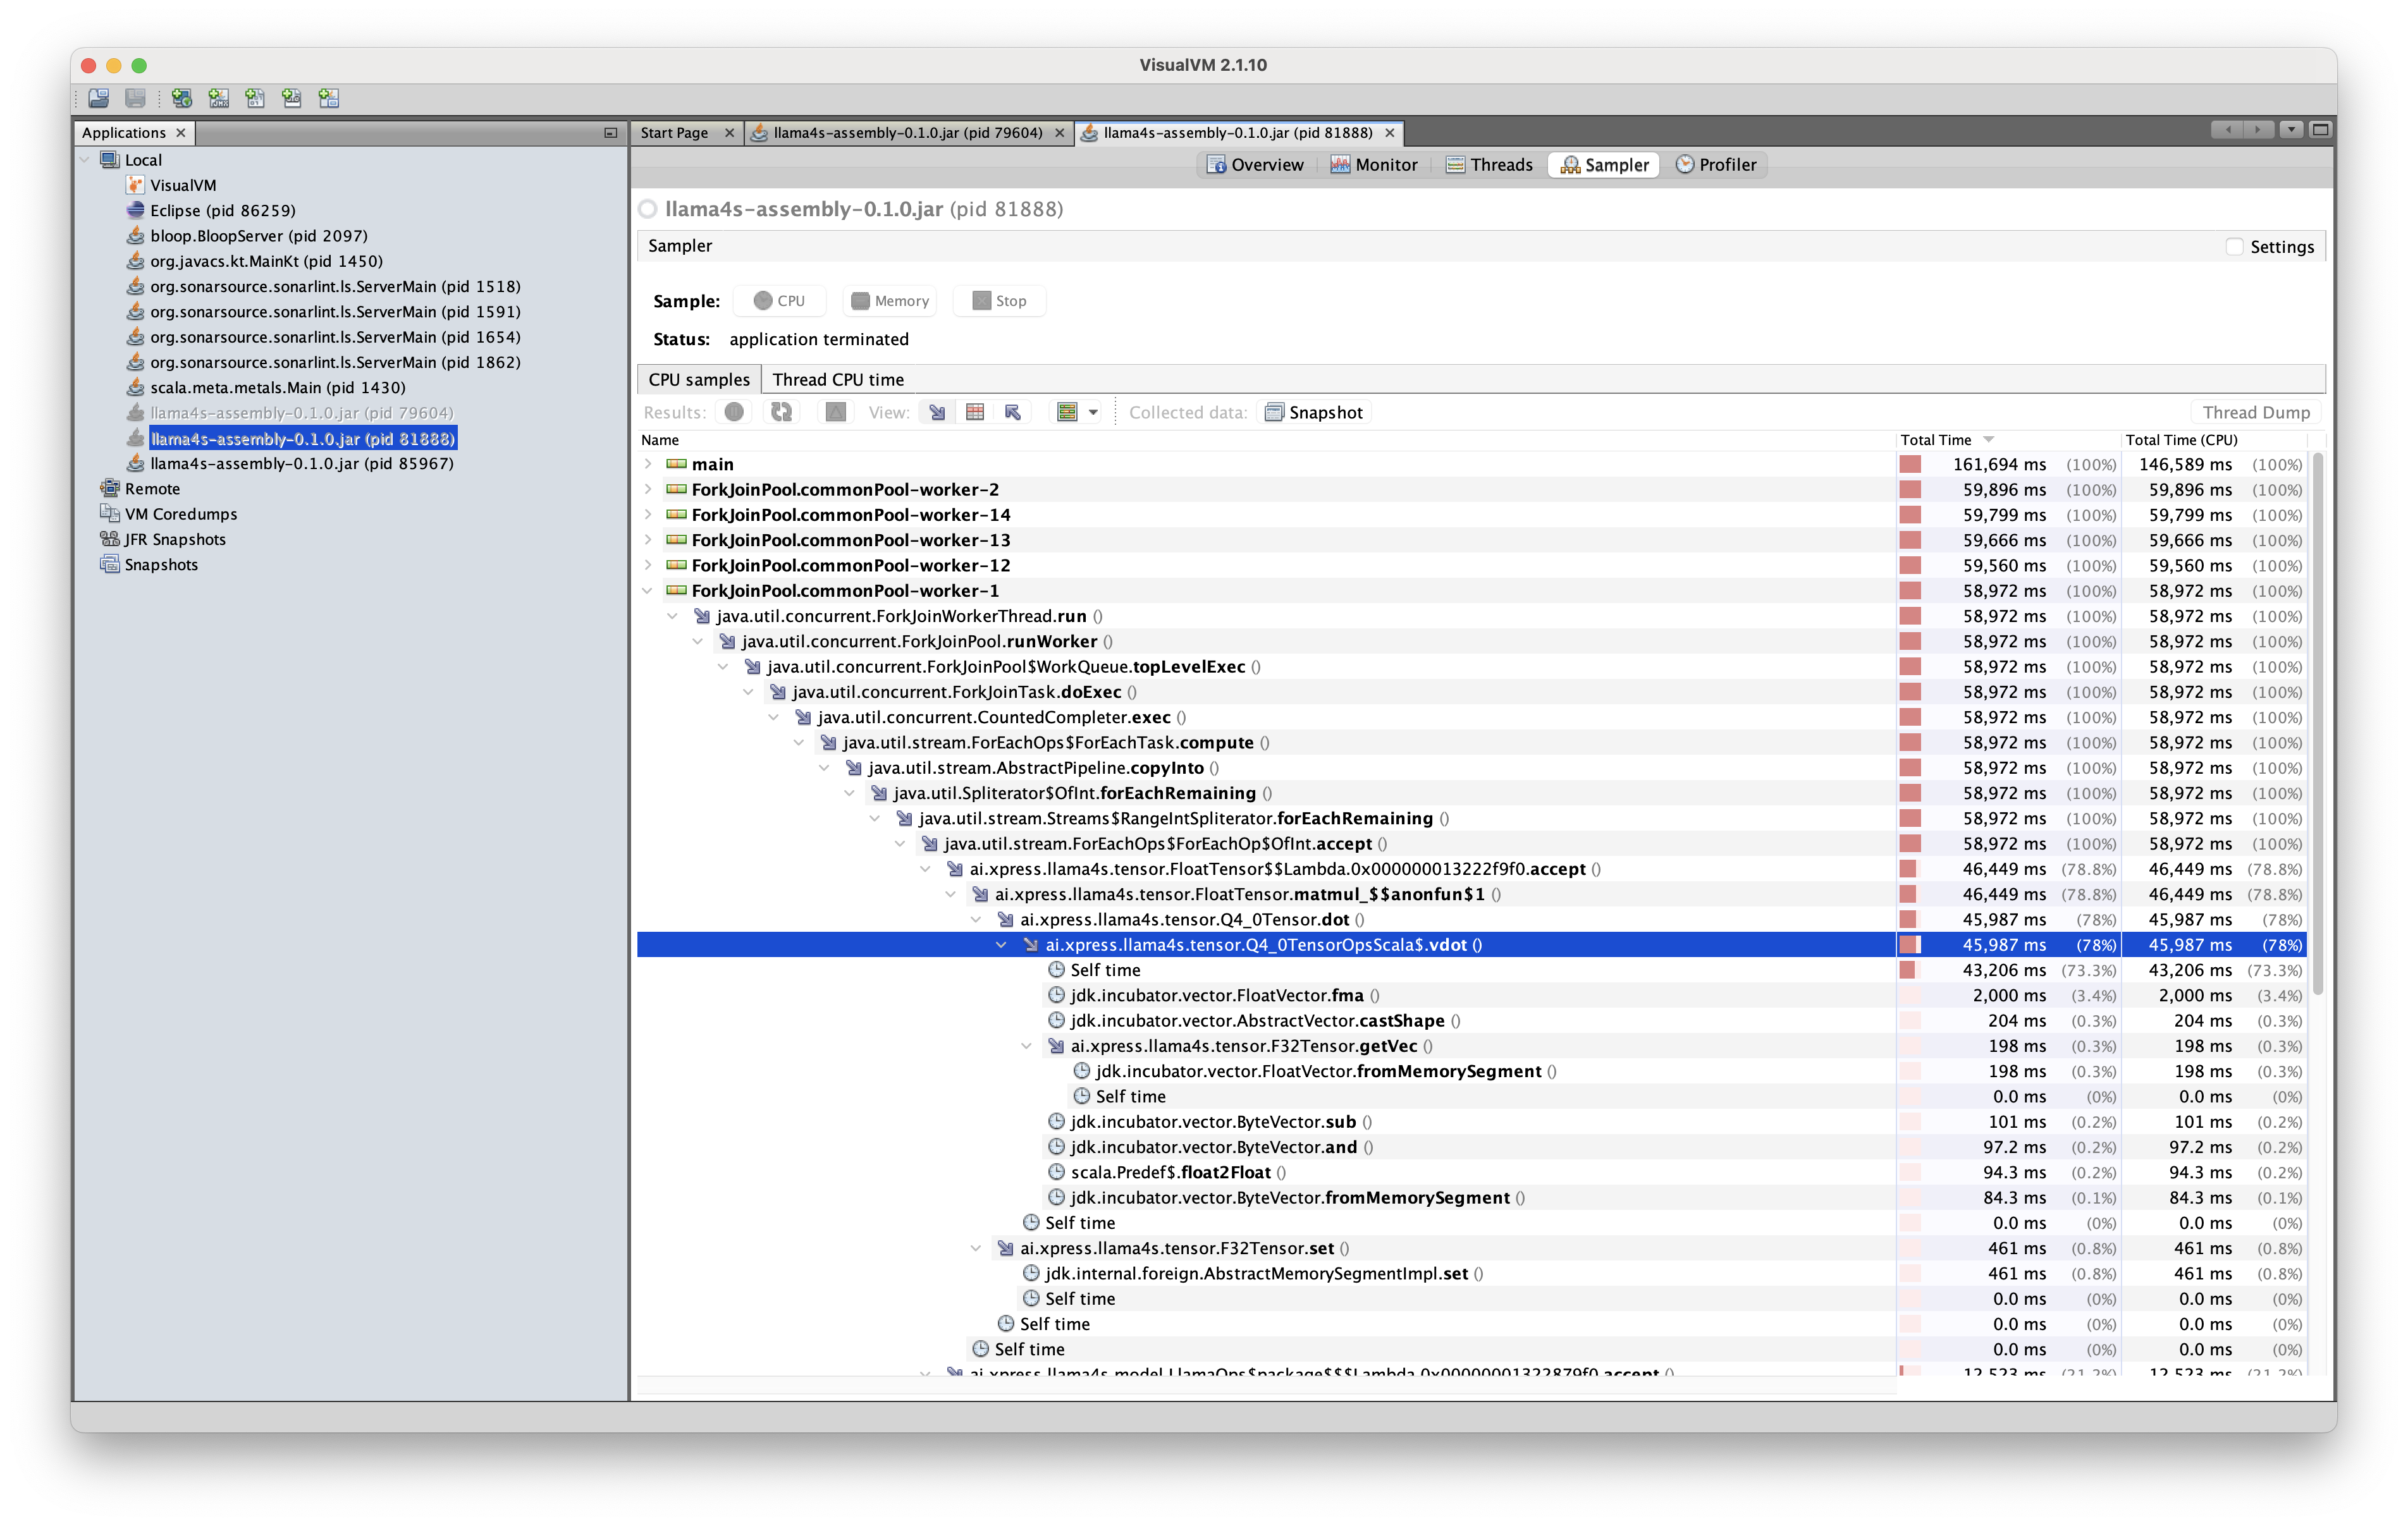Viewport: 2408px width, 1526px height.
Task: Open the Profiler tab
Action: pyautogui.click(x=1715, y=165)
